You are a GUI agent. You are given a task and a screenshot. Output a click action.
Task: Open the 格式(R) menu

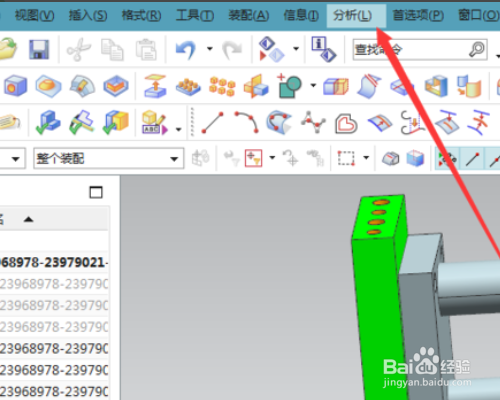pos(141,15)
